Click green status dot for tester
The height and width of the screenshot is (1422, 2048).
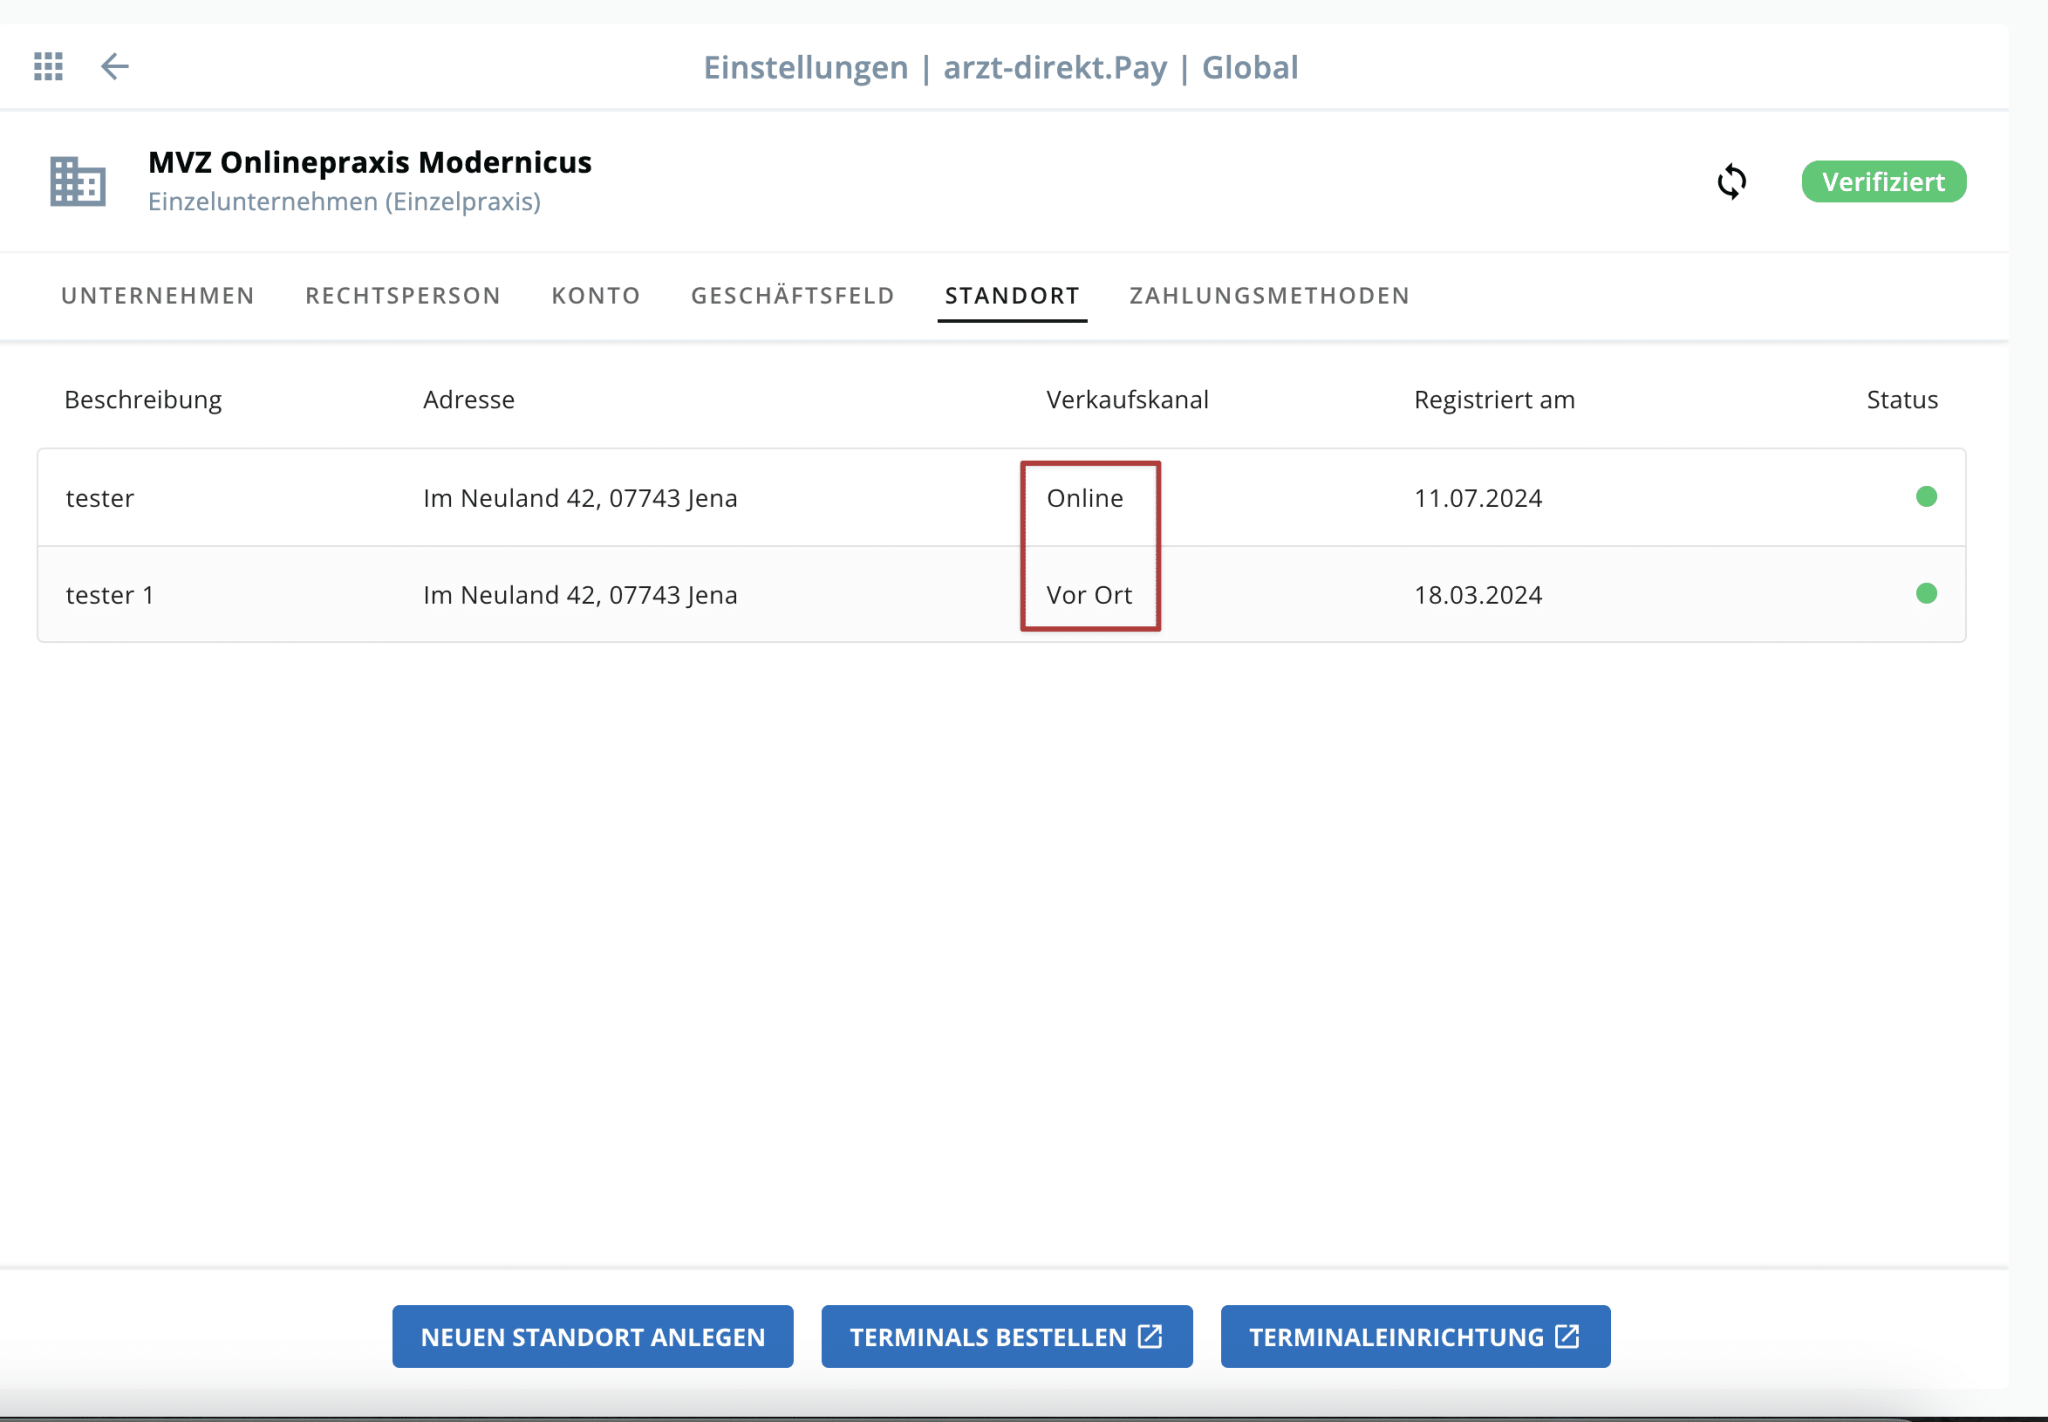point(1926,497)
